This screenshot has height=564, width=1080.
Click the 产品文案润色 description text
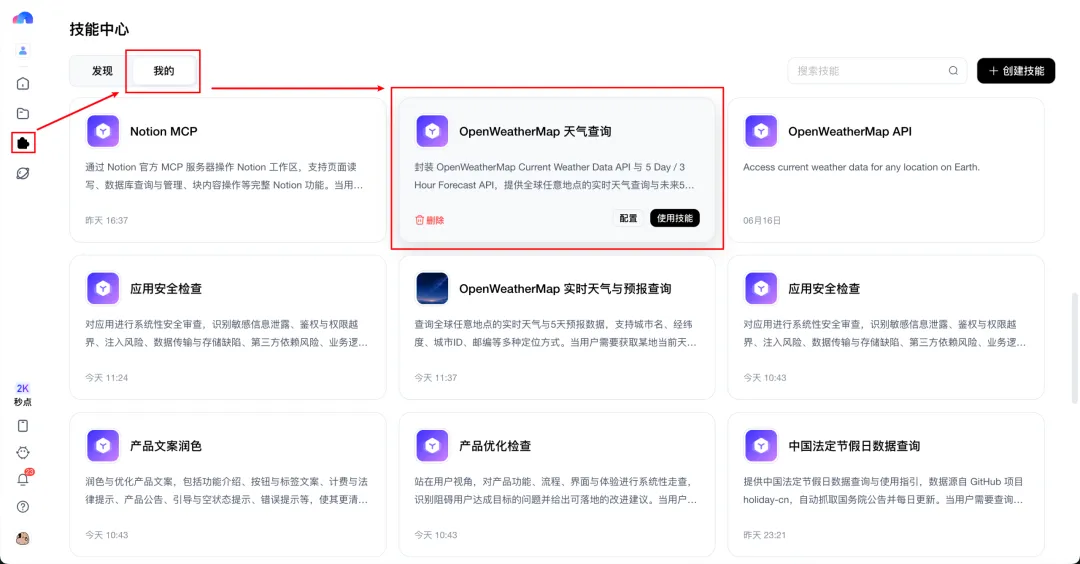227,490
